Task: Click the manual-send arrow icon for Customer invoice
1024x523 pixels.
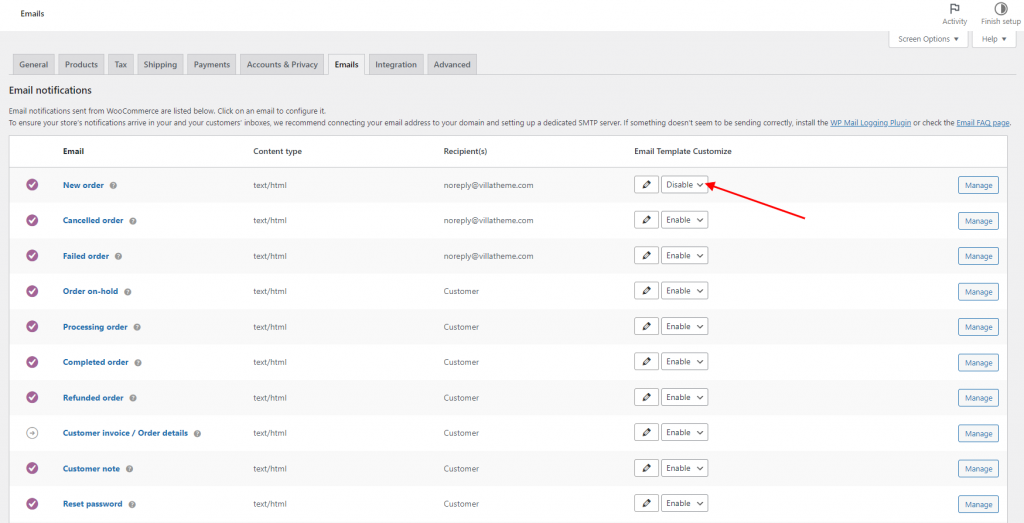Action: click(32, 433)
